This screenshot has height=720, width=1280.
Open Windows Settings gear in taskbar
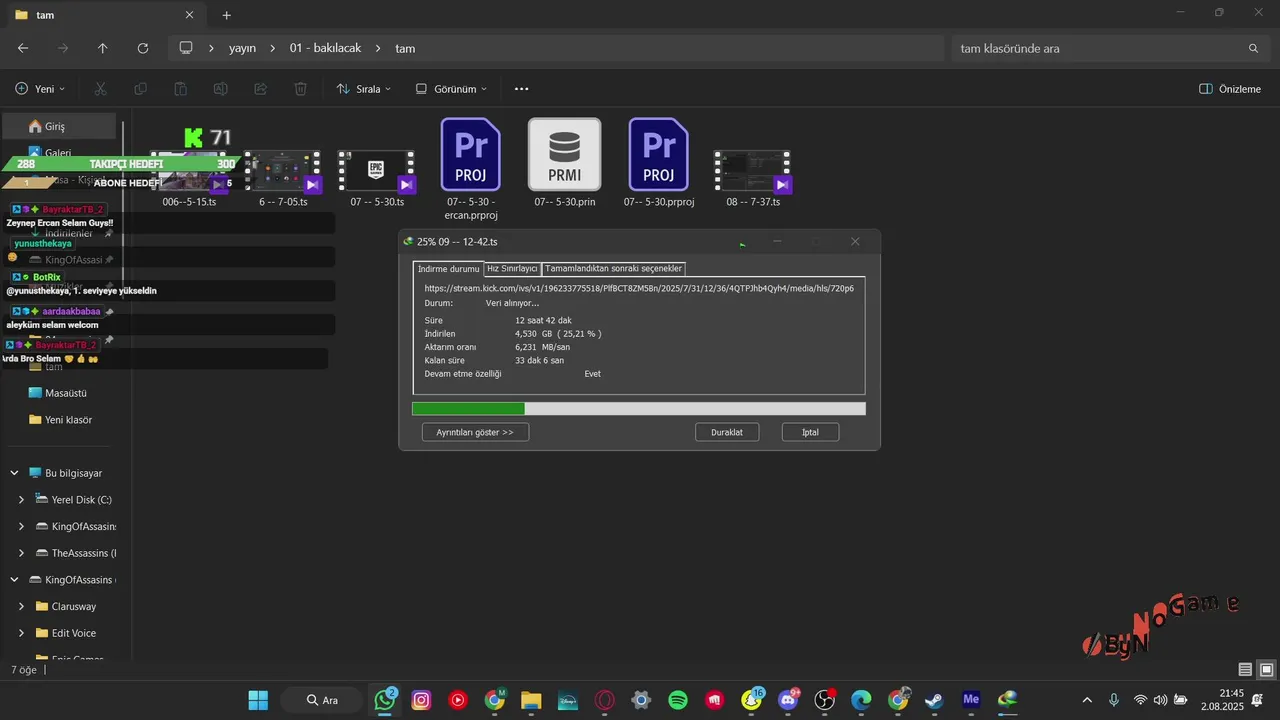642,700
